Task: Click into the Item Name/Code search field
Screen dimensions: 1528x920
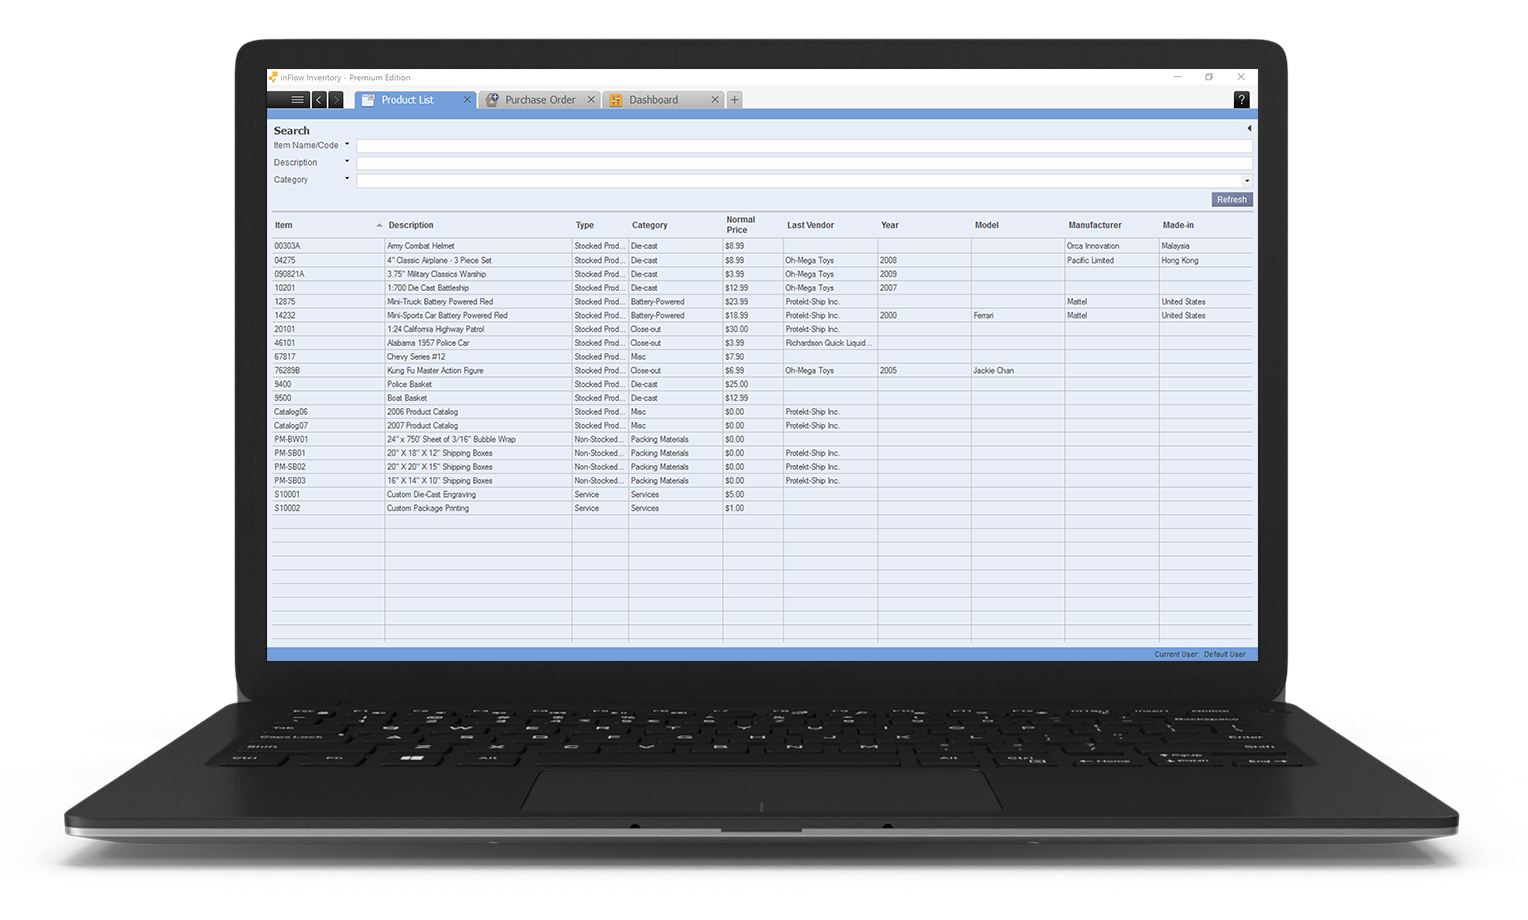Action: click(x=804, y=146)
